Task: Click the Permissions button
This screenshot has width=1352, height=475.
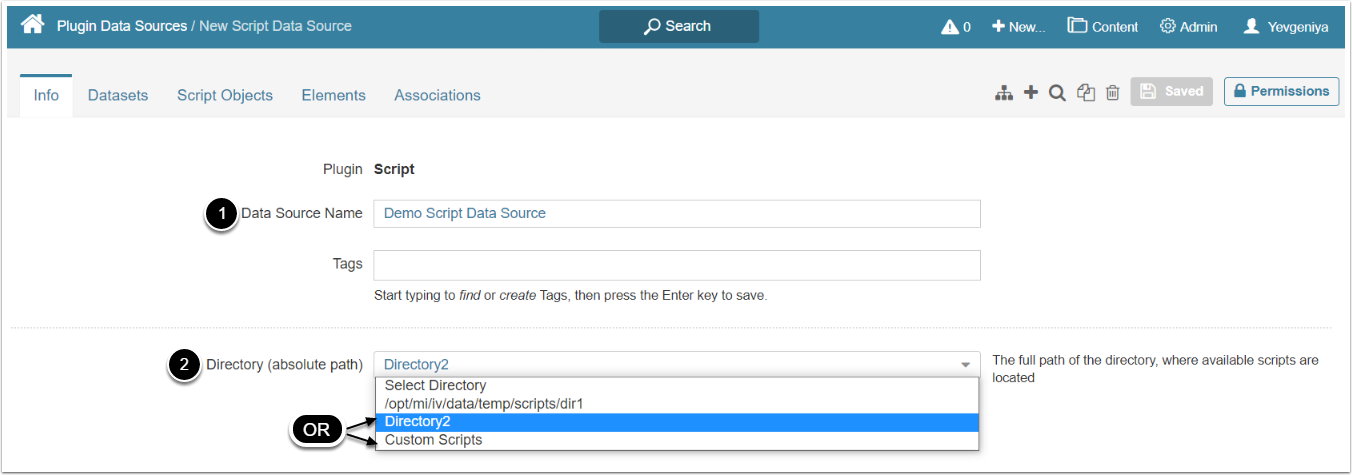Action: pyautogui.click(x=1281, y=91)
